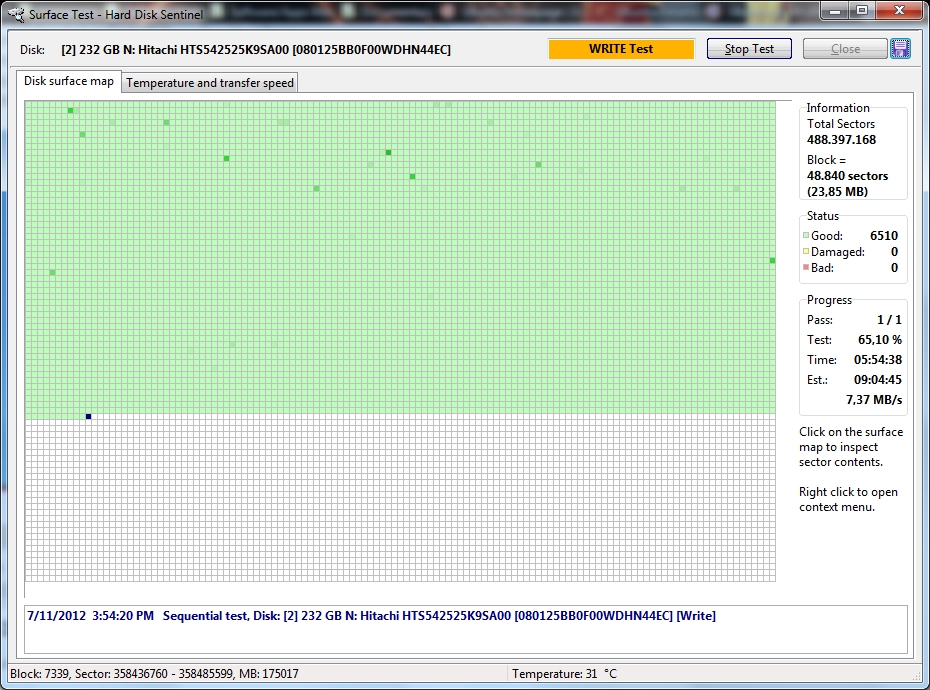Stop the running surface test

pos(749,49)
